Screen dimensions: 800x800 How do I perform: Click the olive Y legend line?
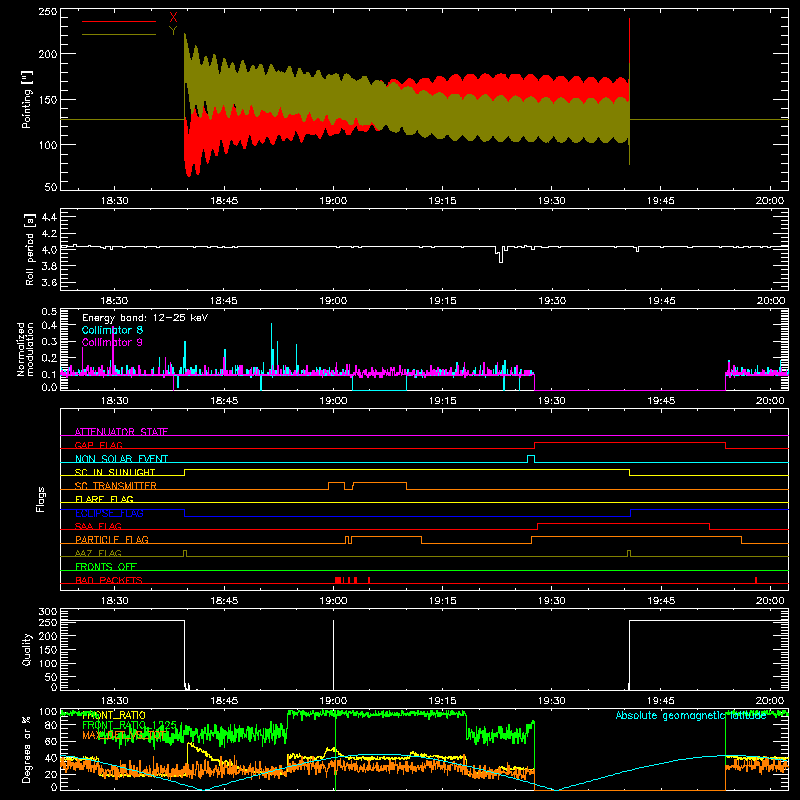click(119, 34)
